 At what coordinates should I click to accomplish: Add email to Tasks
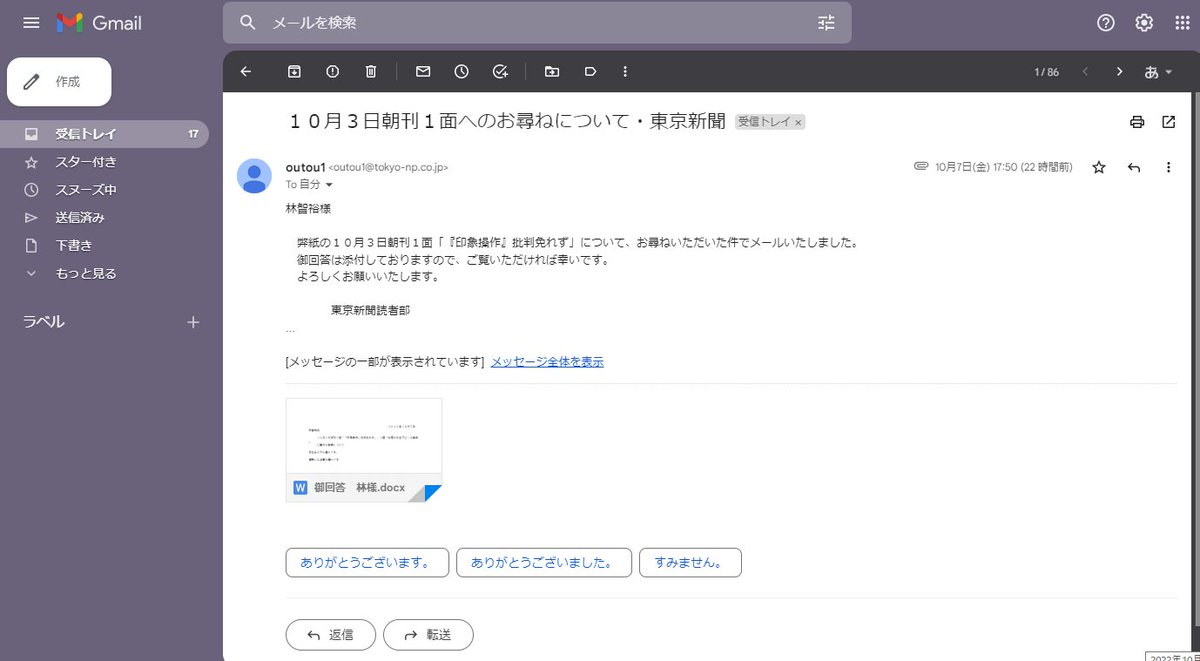pyautogui.click(x=500, y=71)
